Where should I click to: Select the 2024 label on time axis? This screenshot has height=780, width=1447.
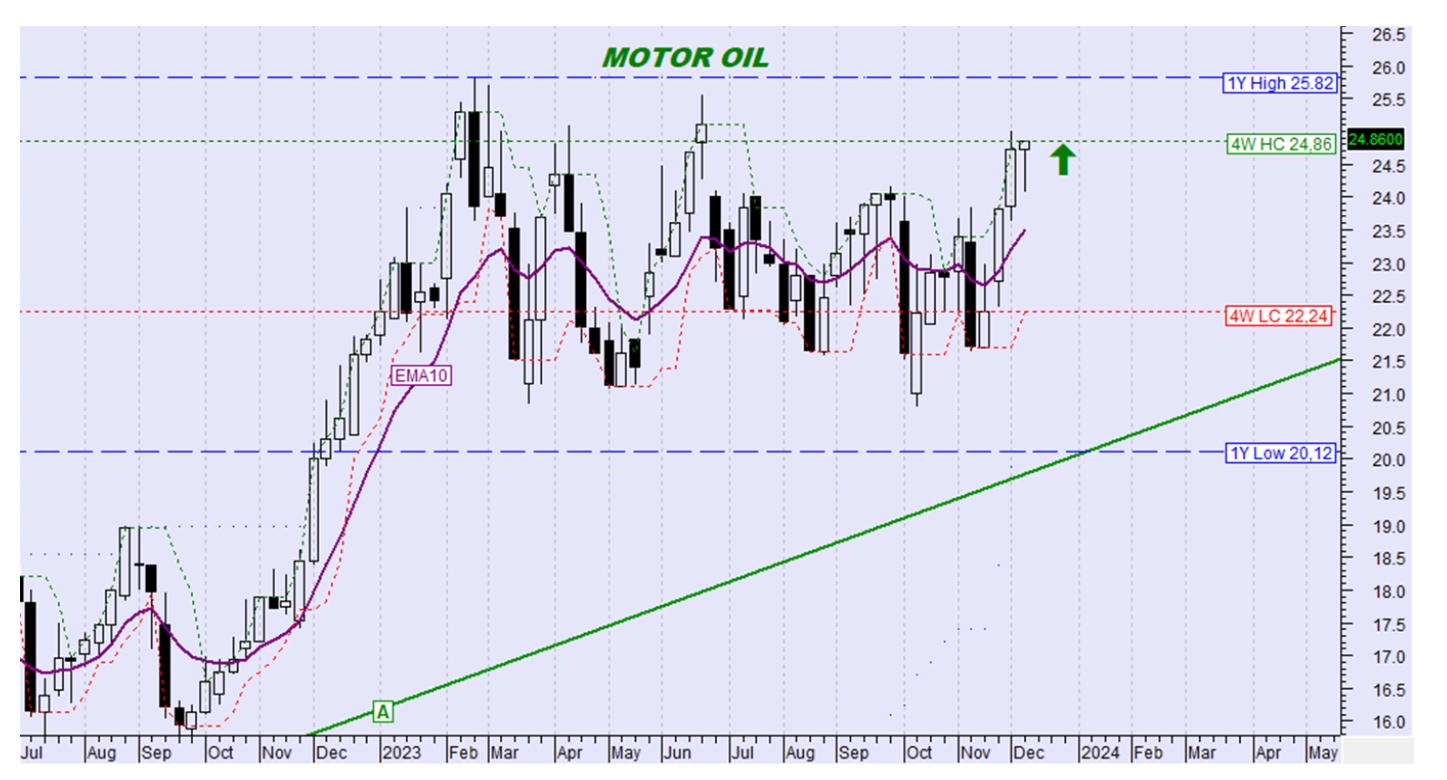[1100, 750]
